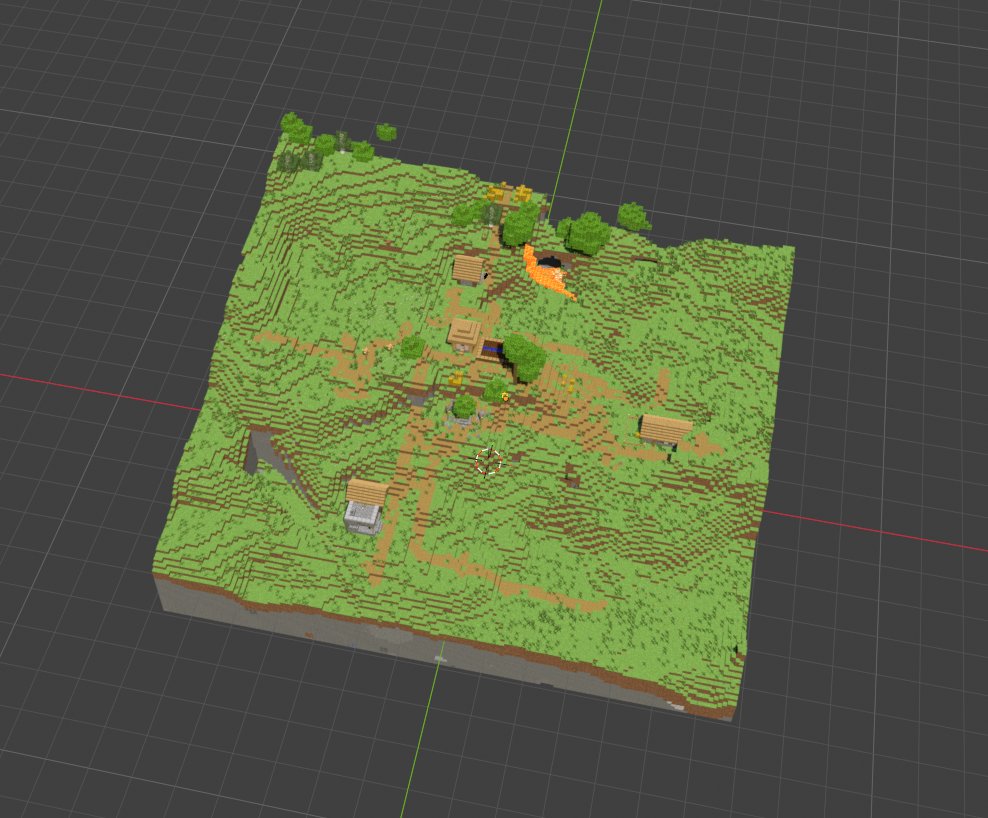988x818 pixels.
Task: Click the blue water strip beside the central house
Action: (x=493, y=348)
